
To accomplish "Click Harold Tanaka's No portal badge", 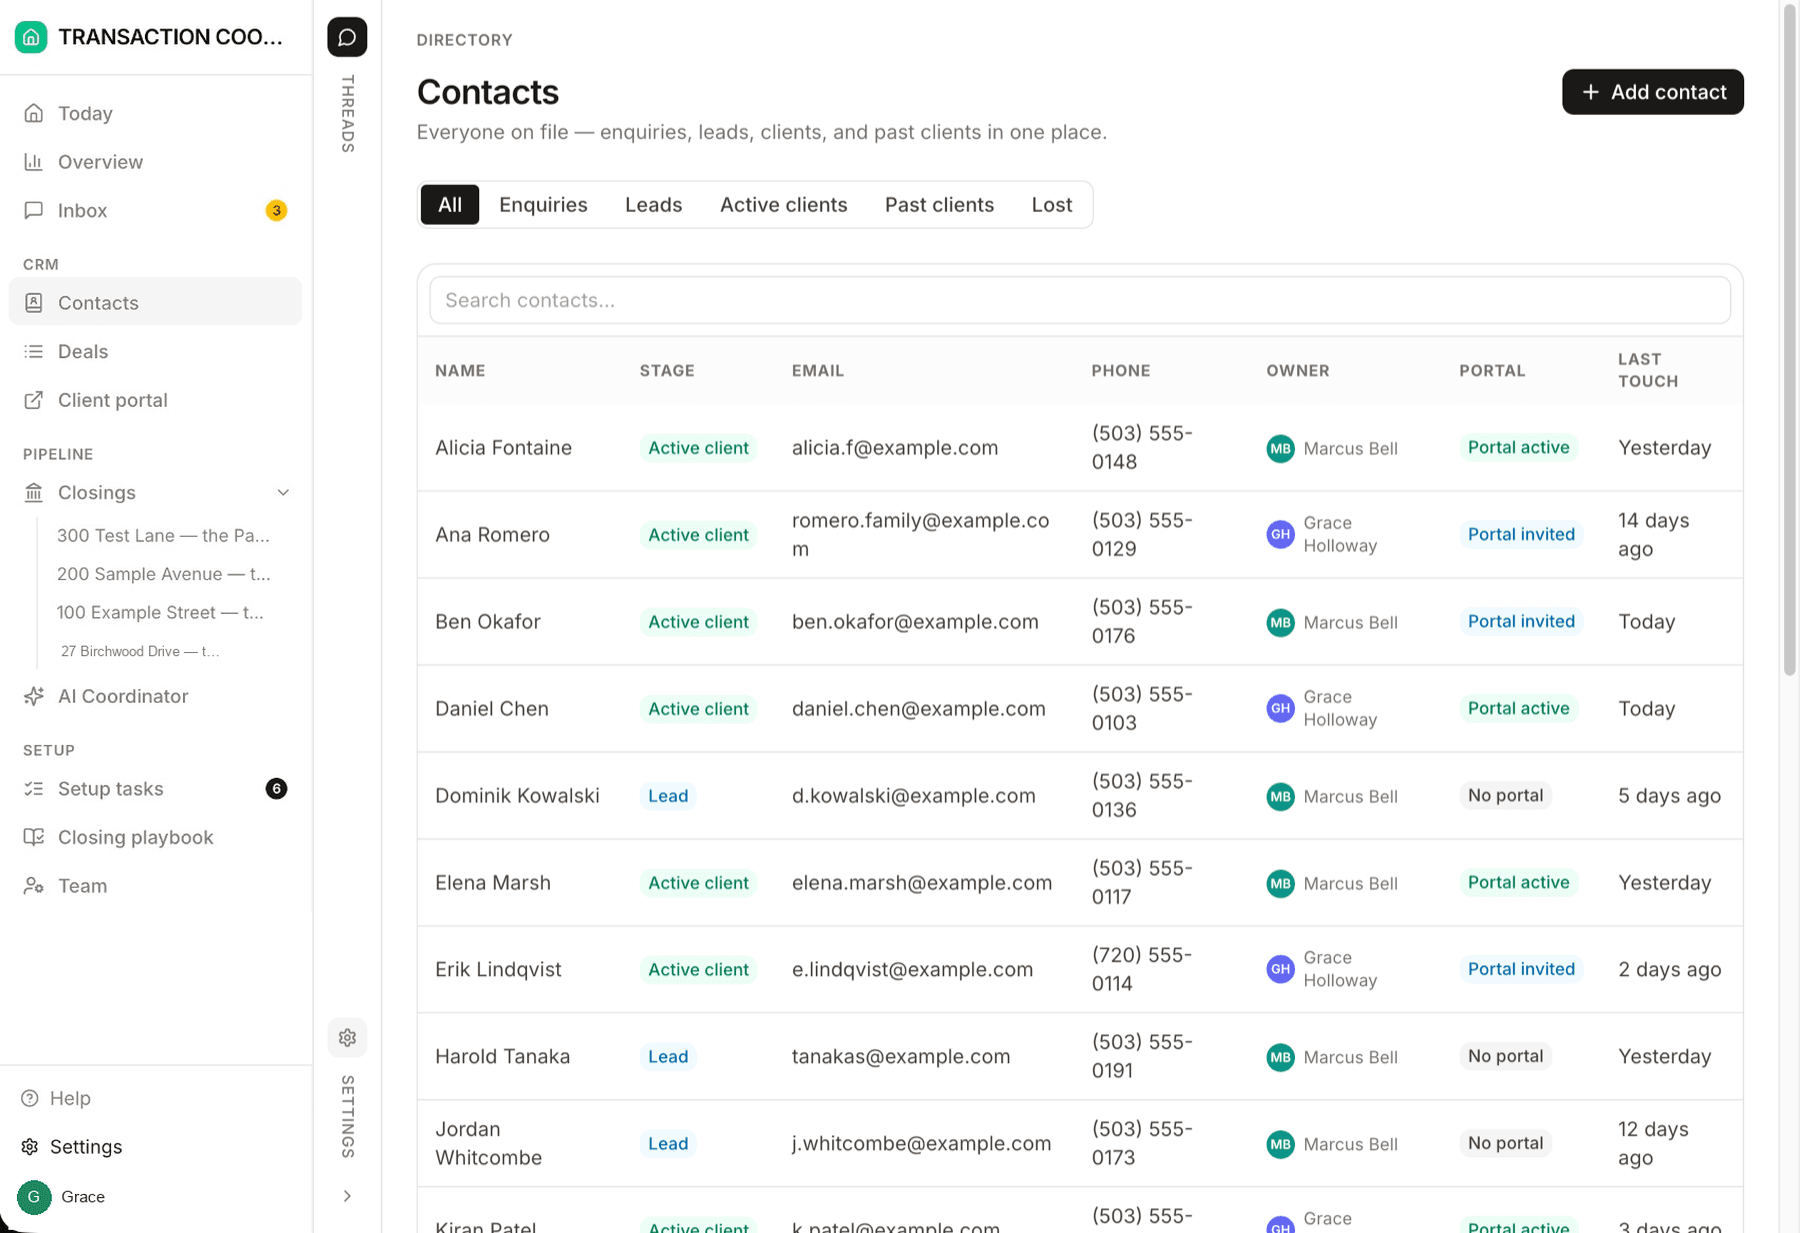I will 1505,1056.
